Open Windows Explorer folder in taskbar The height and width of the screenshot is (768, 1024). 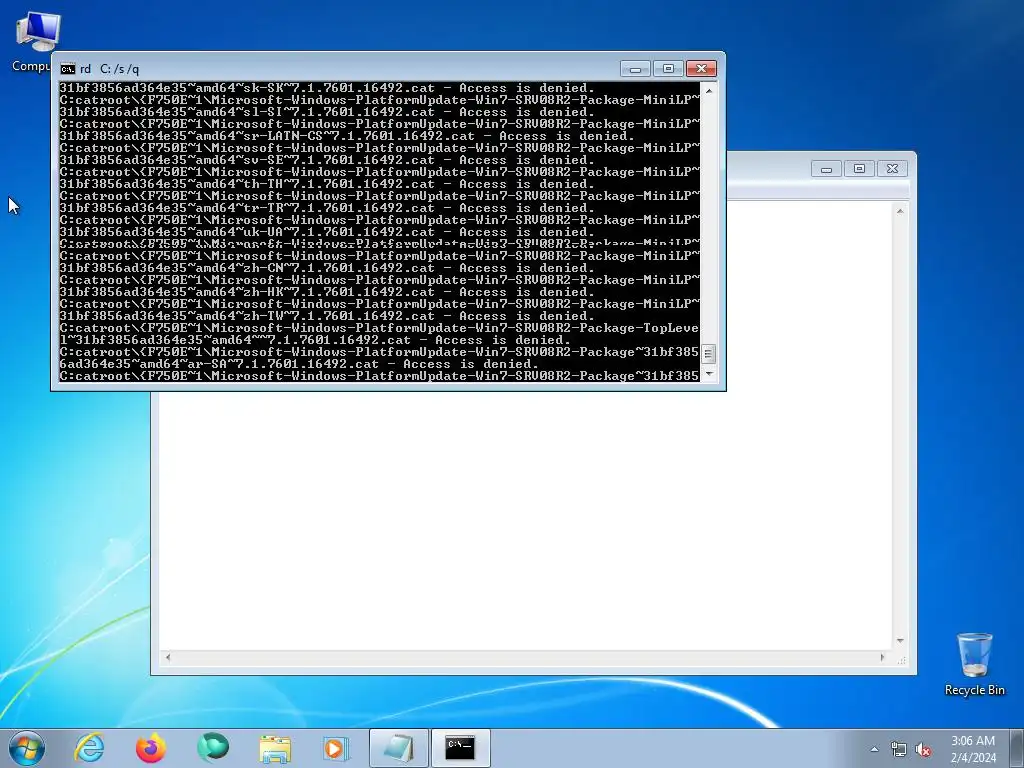274,748
